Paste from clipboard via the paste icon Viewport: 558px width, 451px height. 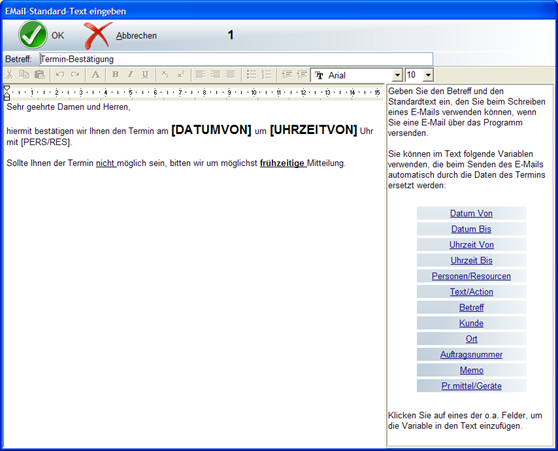pos(40,75)
